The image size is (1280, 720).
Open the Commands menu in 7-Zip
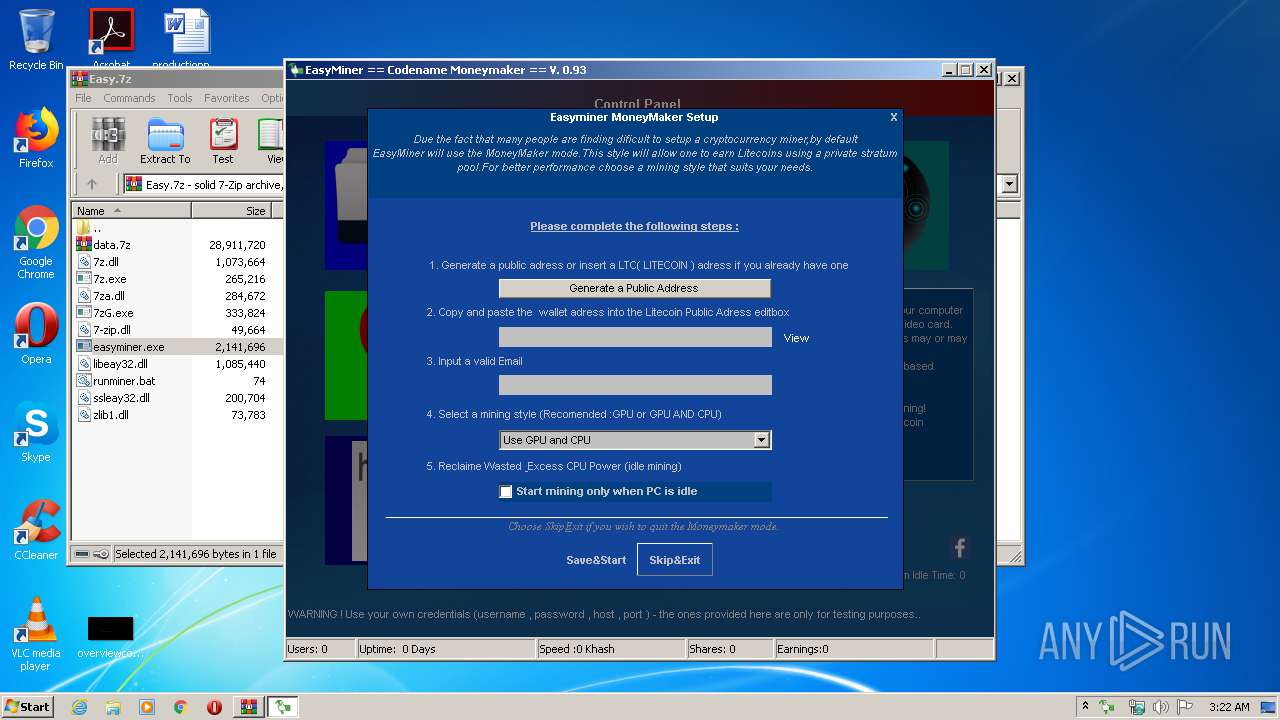129,98
